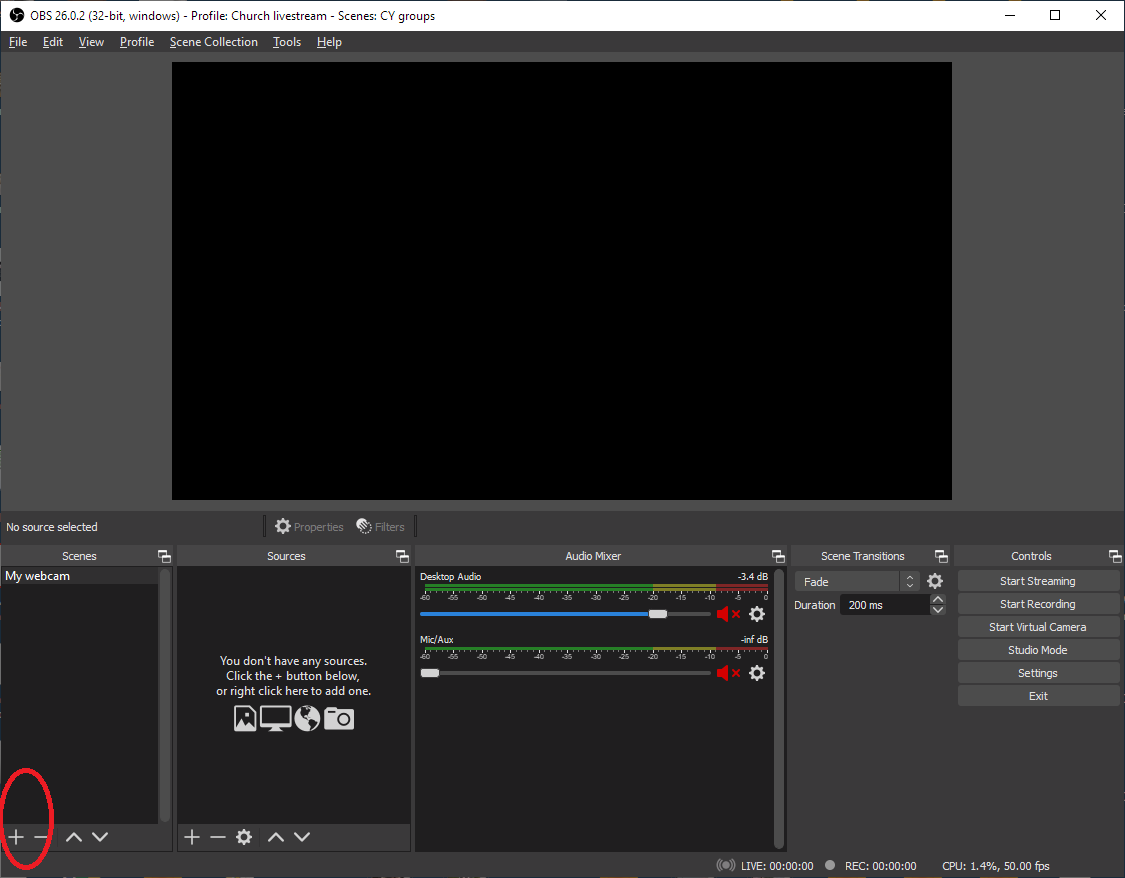
Task: Select the My webcam scene
Action: point(79,576)
